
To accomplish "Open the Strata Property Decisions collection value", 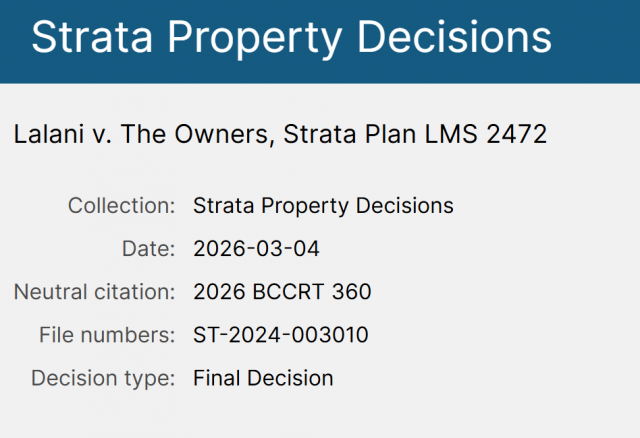I will point(323,206).
